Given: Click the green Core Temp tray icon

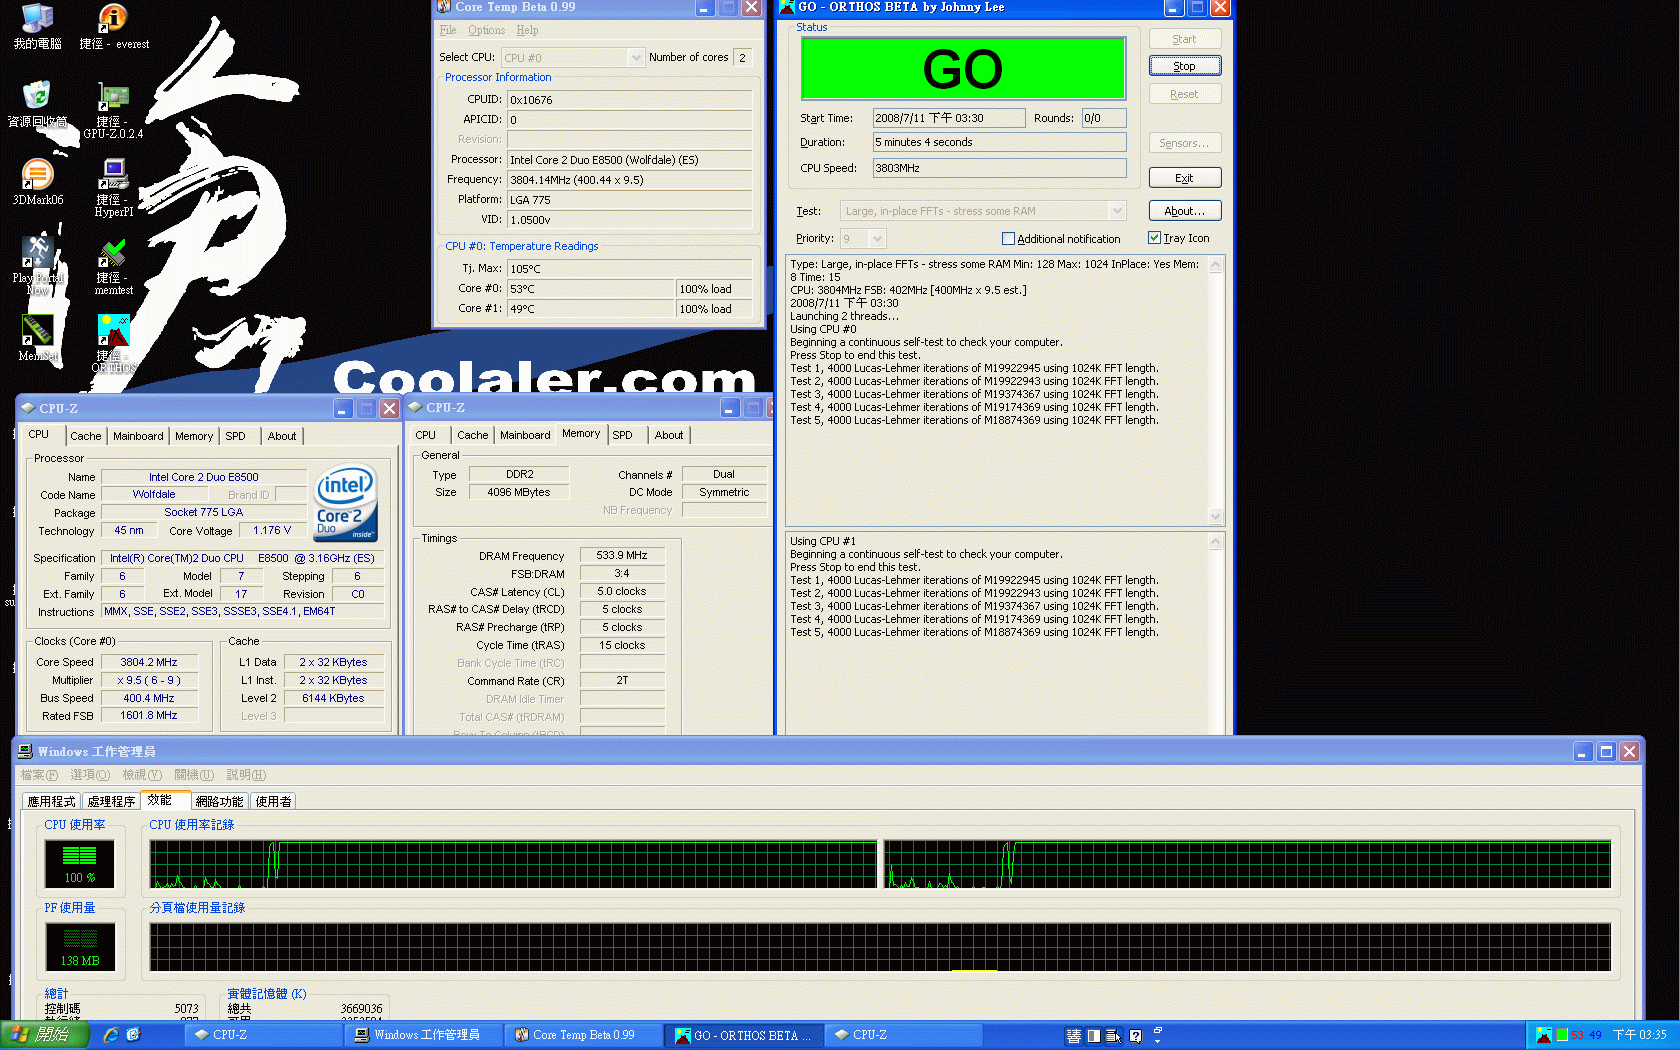Looking at the screenshot, I should point(1562,1035).
